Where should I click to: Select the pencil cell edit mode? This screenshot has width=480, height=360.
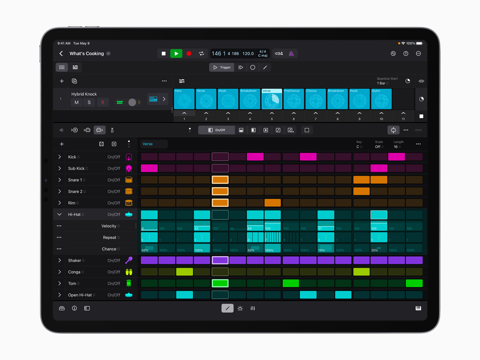click(x=265, y=67)
